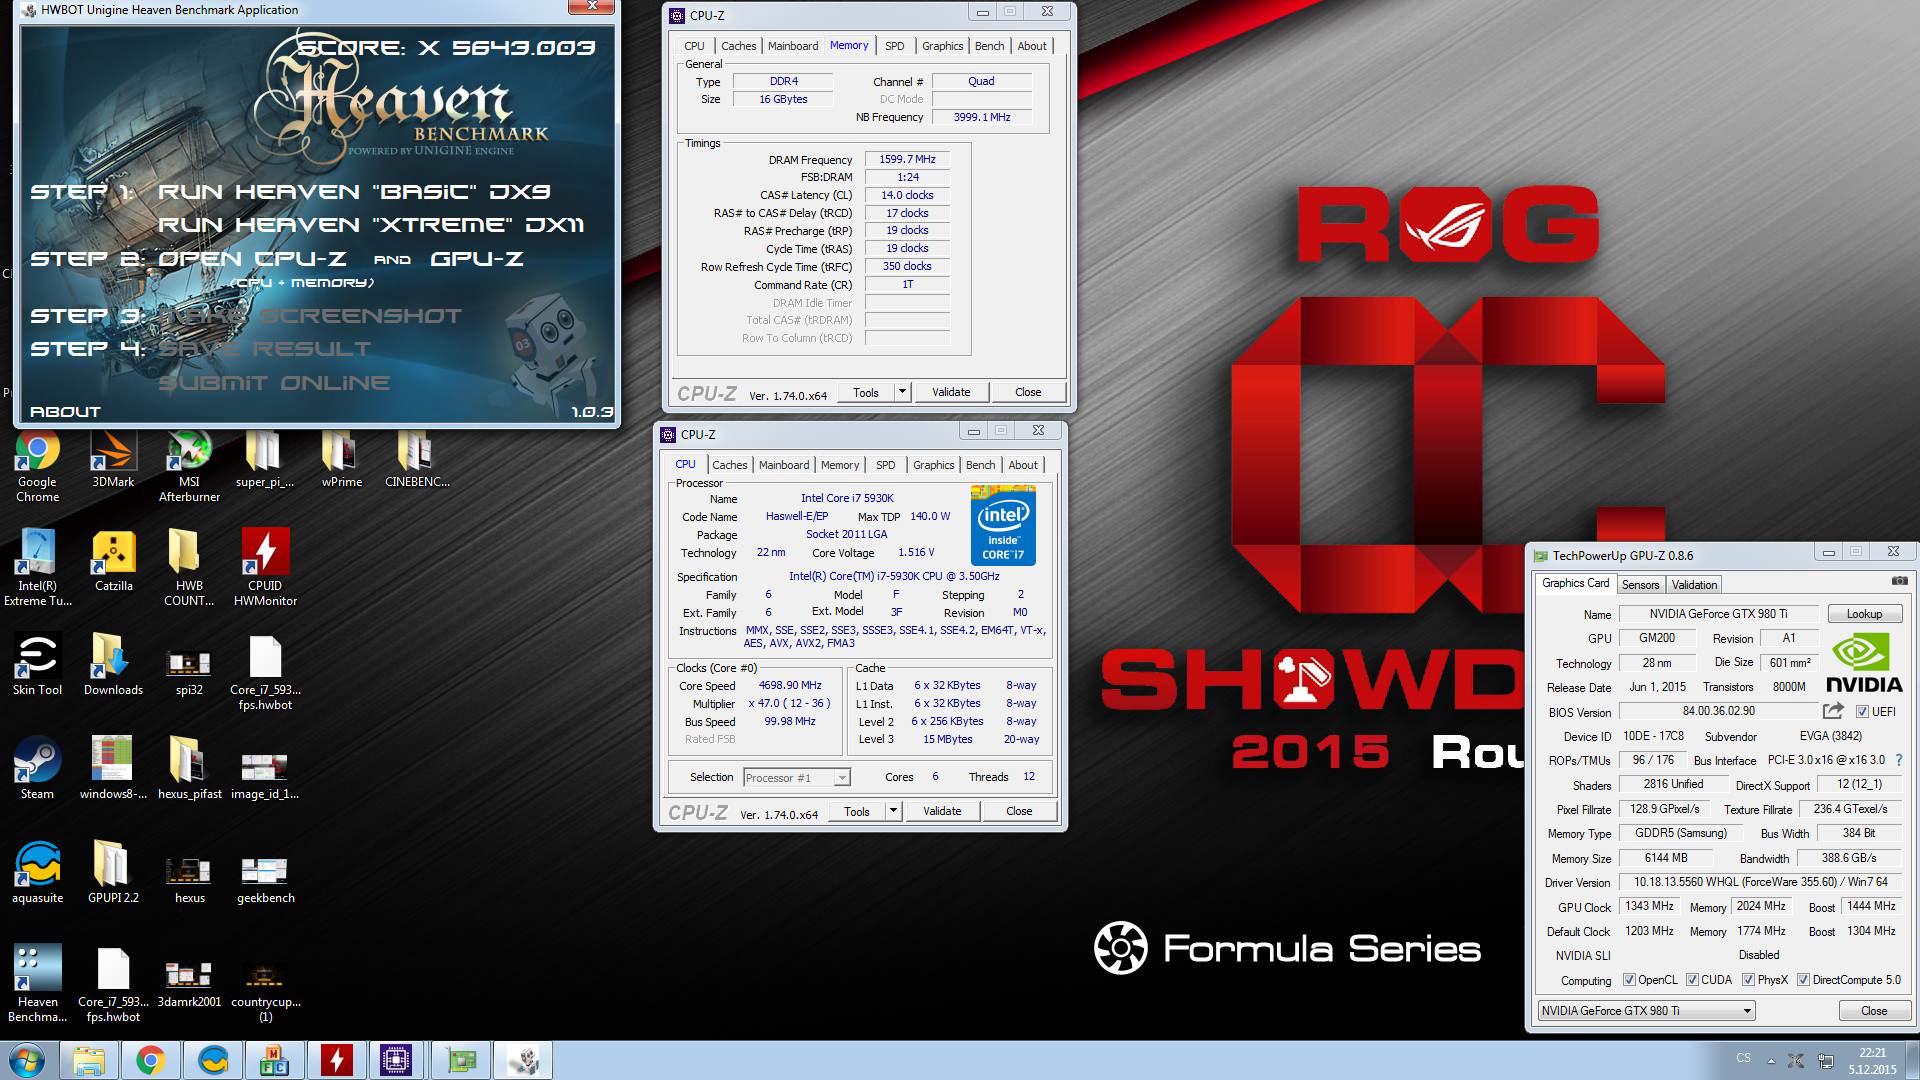Viewport: 1920px width, 1080px height.
Task: Open Processor #1 selection dropdown
Action: point(797,778)
